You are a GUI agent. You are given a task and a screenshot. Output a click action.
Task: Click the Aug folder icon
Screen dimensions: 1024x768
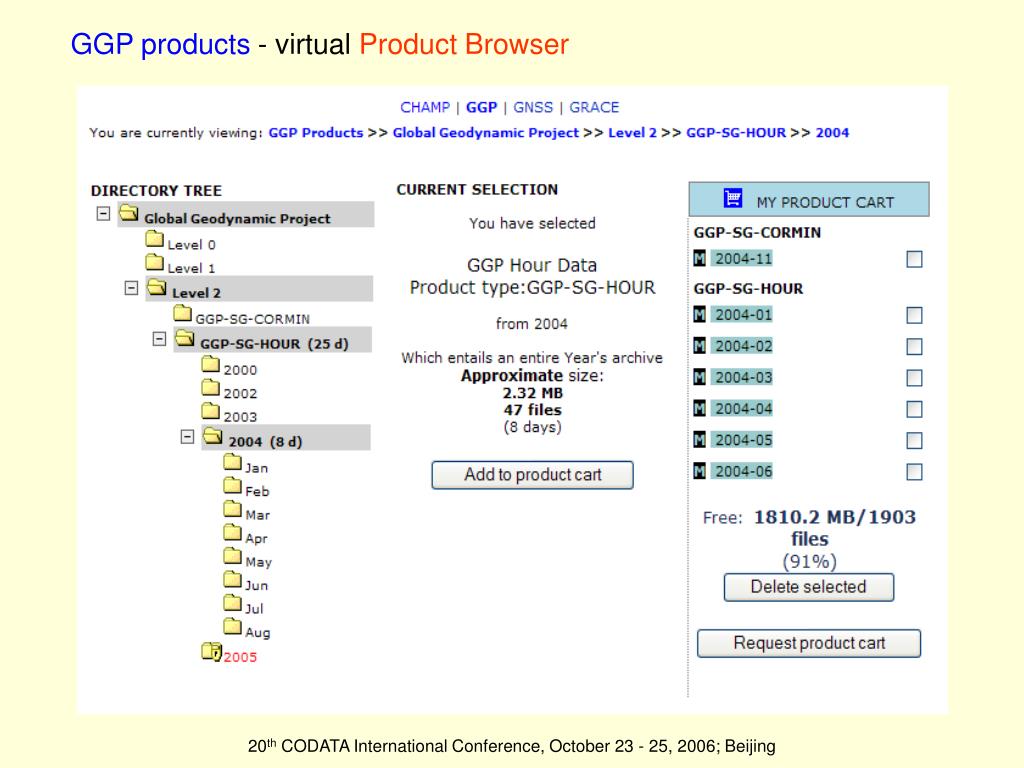[x=232, y=626]
